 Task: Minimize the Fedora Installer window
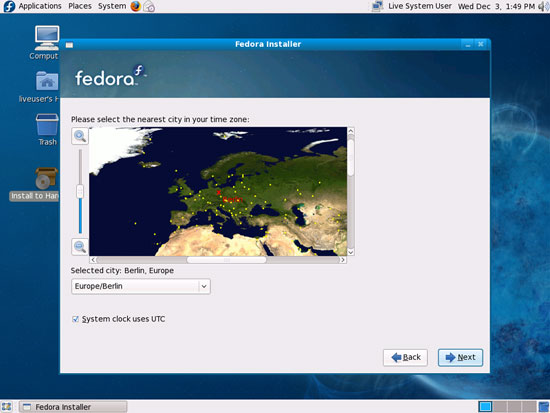pyautogui.click(x=468, y=45)
